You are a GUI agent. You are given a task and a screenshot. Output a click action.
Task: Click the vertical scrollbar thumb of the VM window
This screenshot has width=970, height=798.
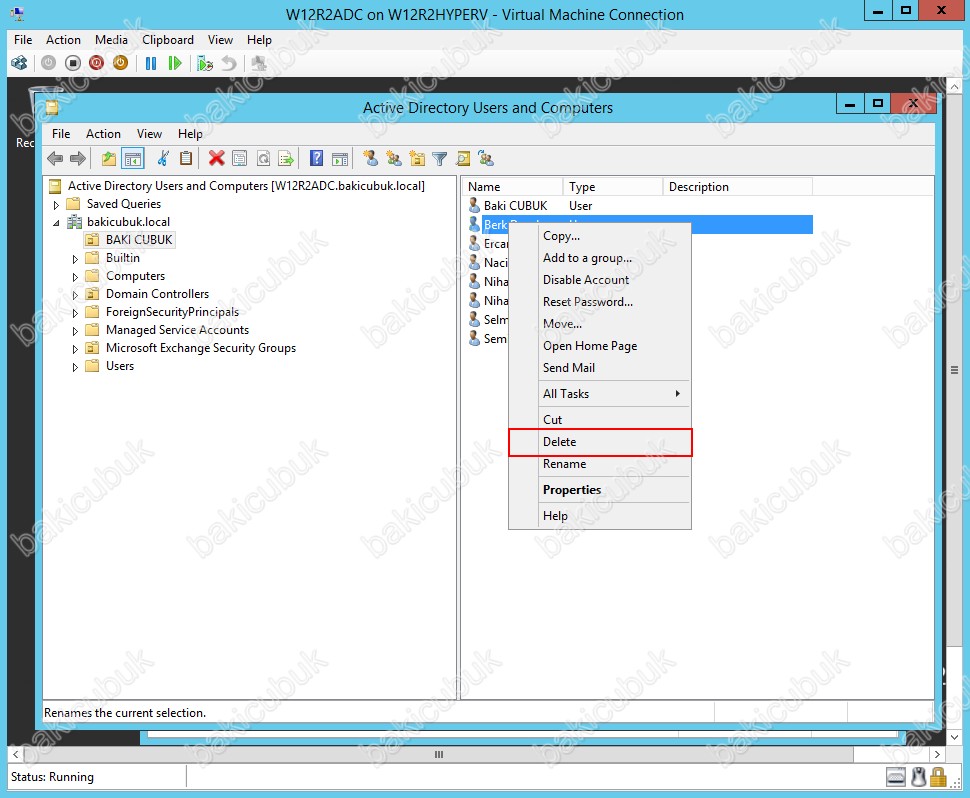coord(955,370)
